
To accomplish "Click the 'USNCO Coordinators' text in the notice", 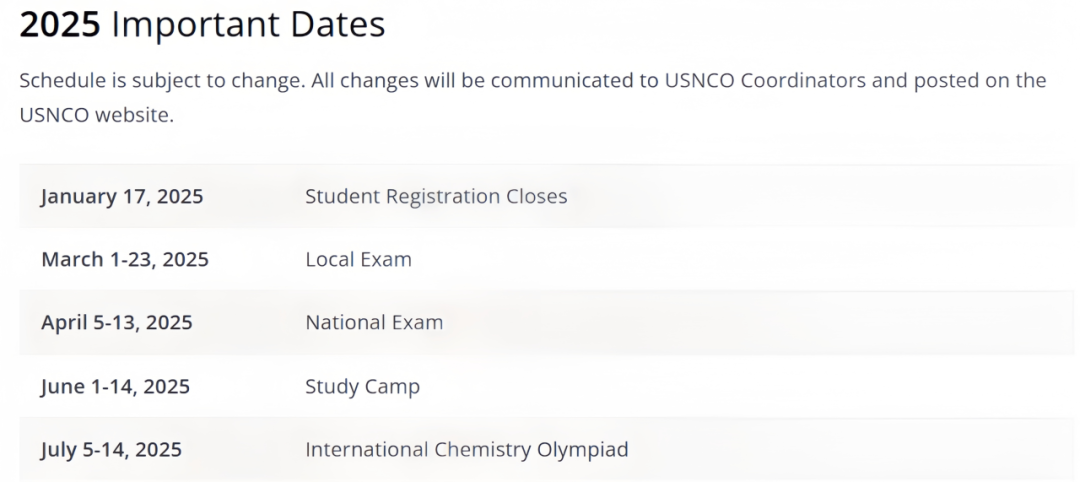I will [765, 81].
